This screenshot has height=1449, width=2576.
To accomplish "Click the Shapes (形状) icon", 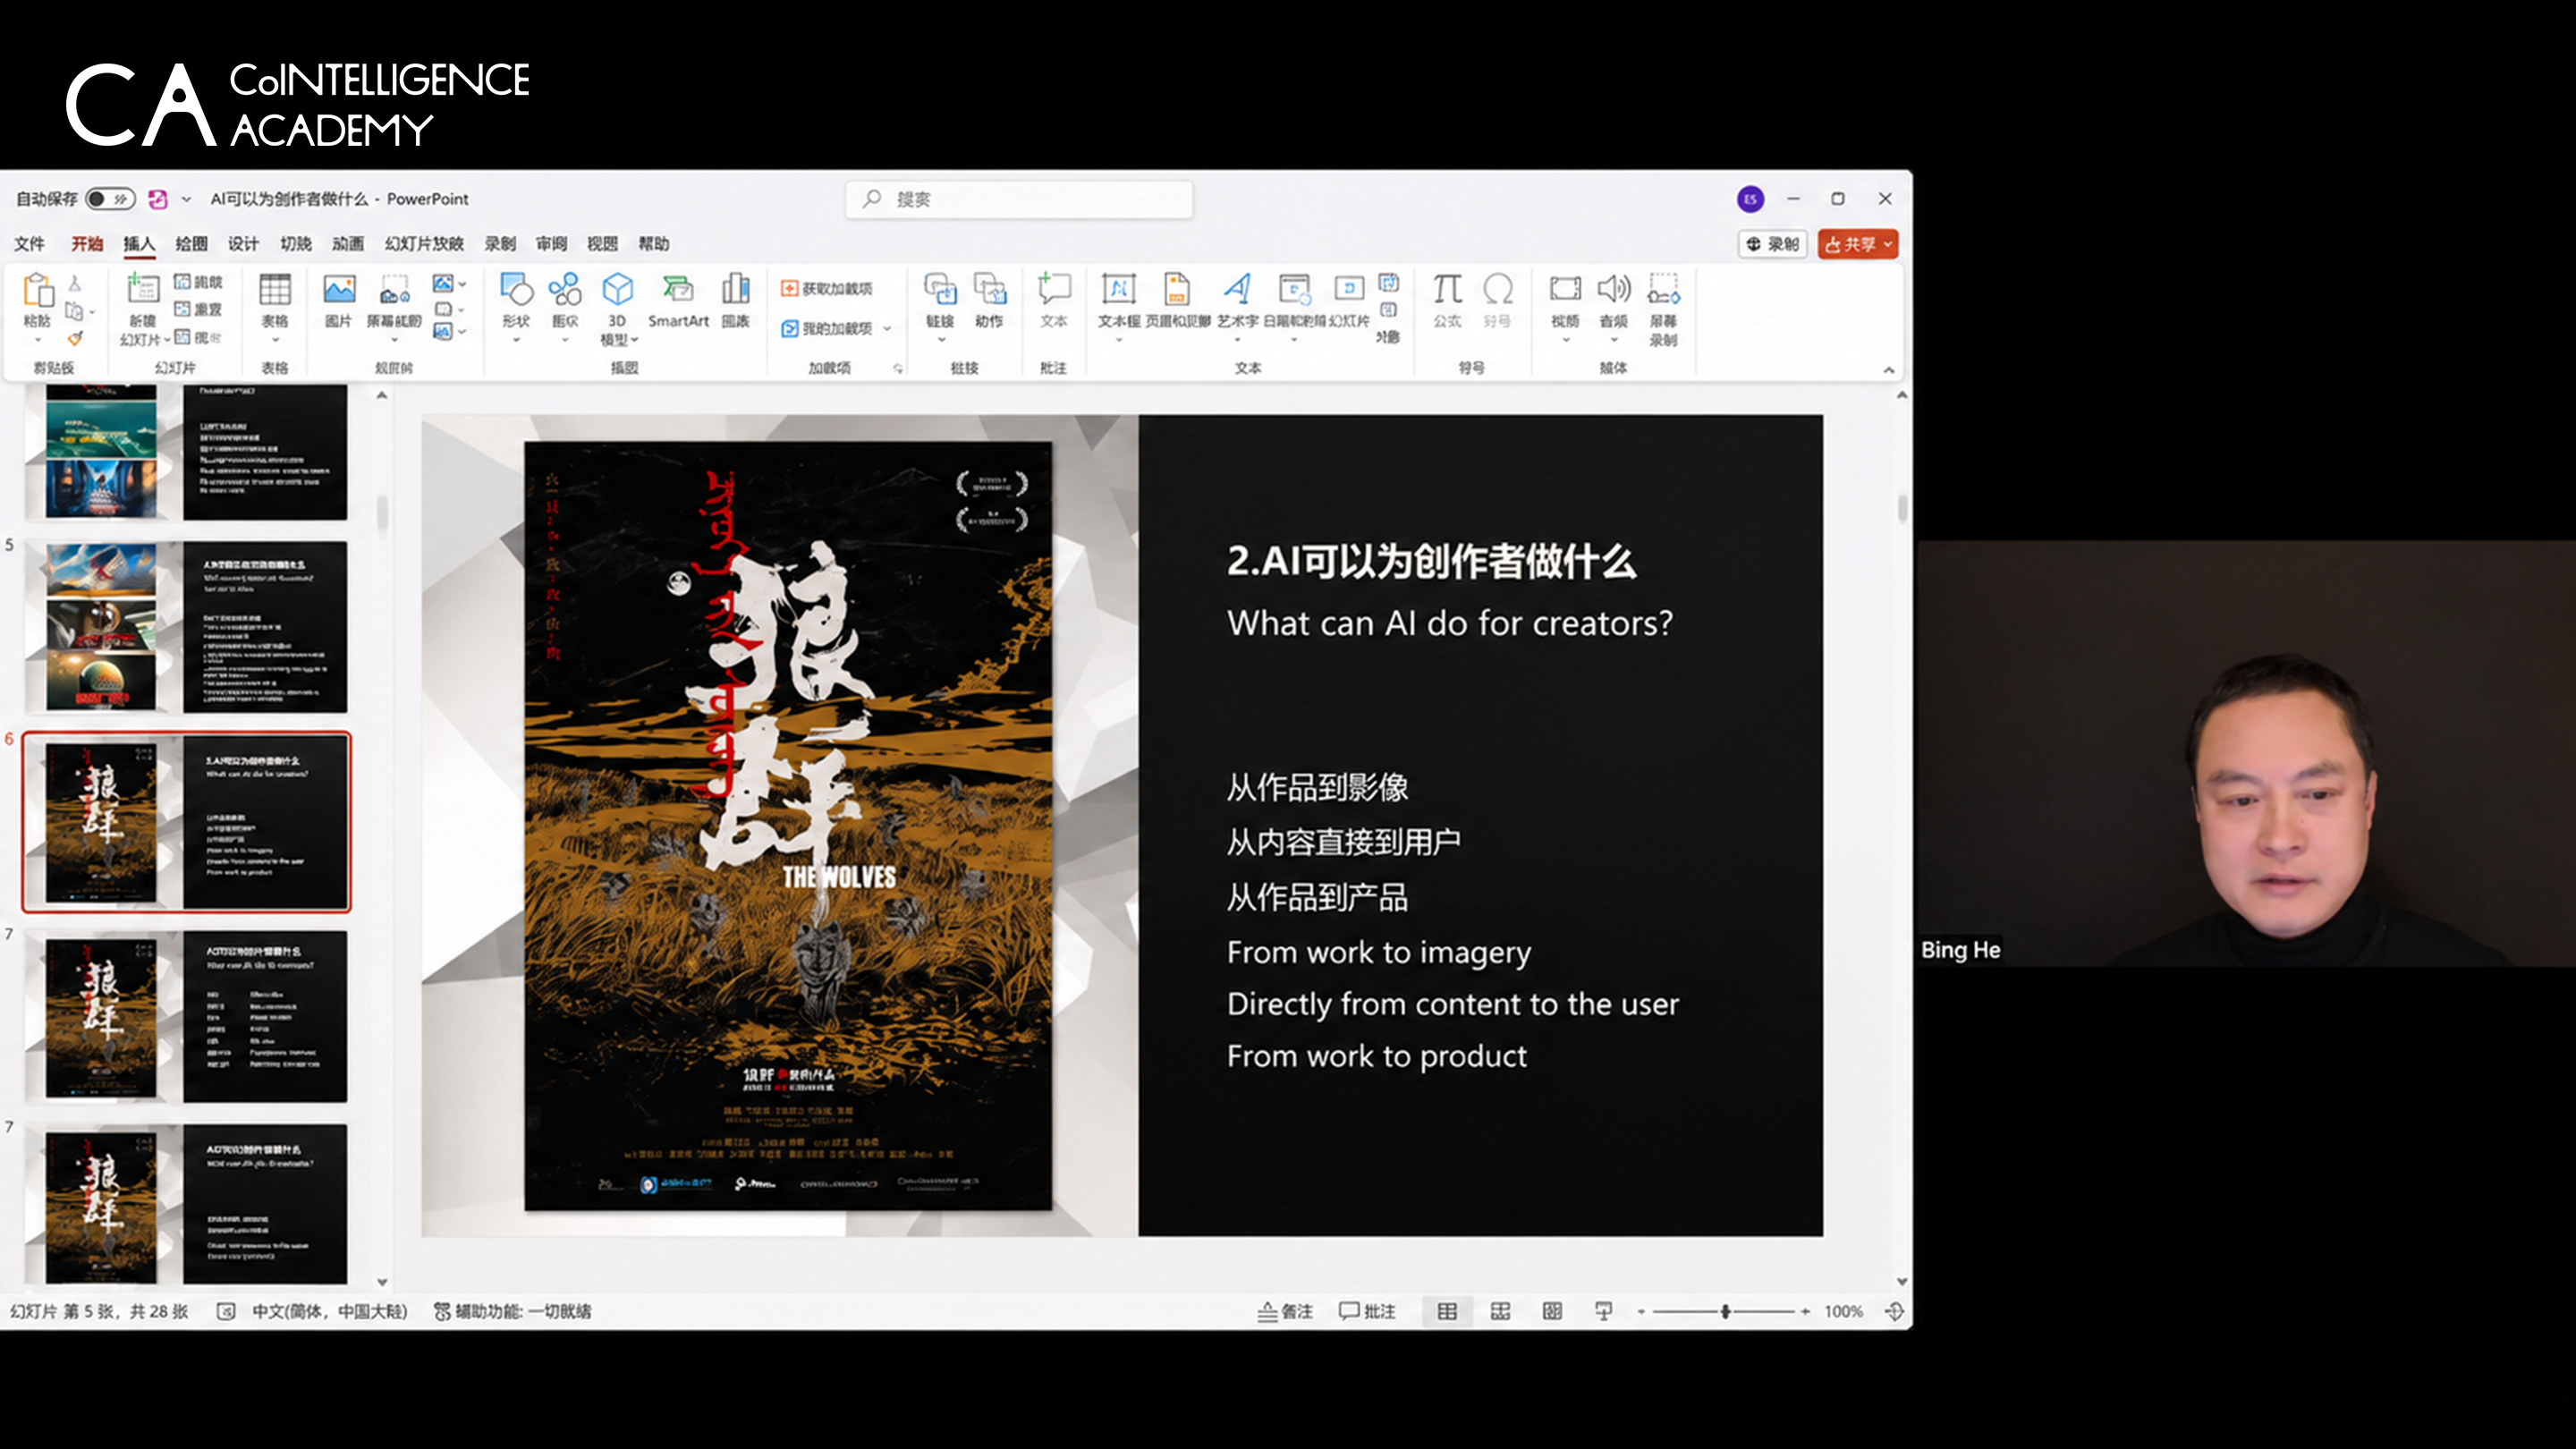I will coord(516,290).
